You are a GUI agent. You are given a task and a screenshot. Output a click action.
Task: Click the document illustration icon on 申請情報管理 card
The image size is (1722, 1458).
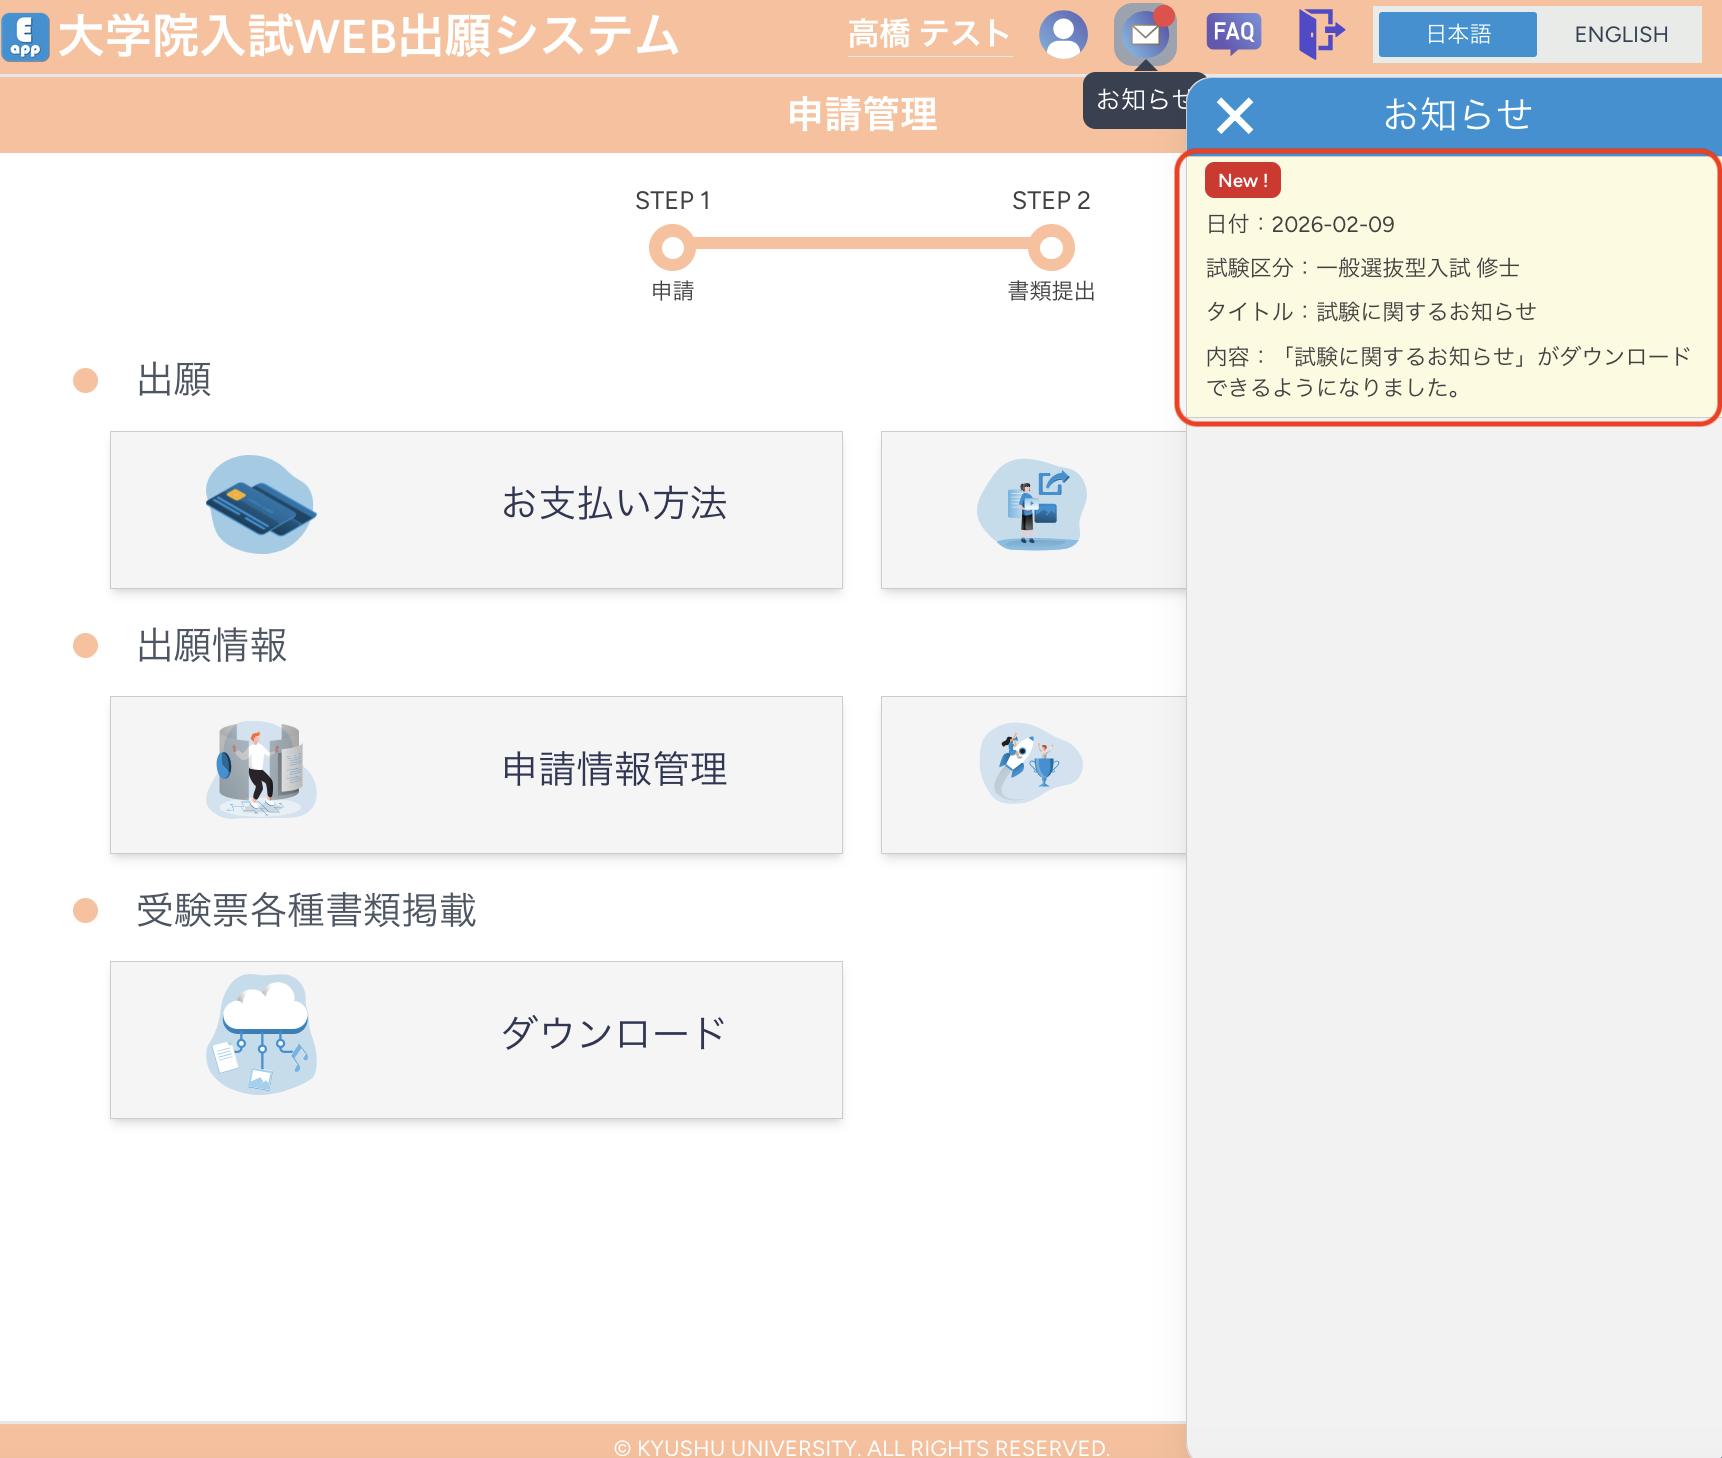point(261,770)
